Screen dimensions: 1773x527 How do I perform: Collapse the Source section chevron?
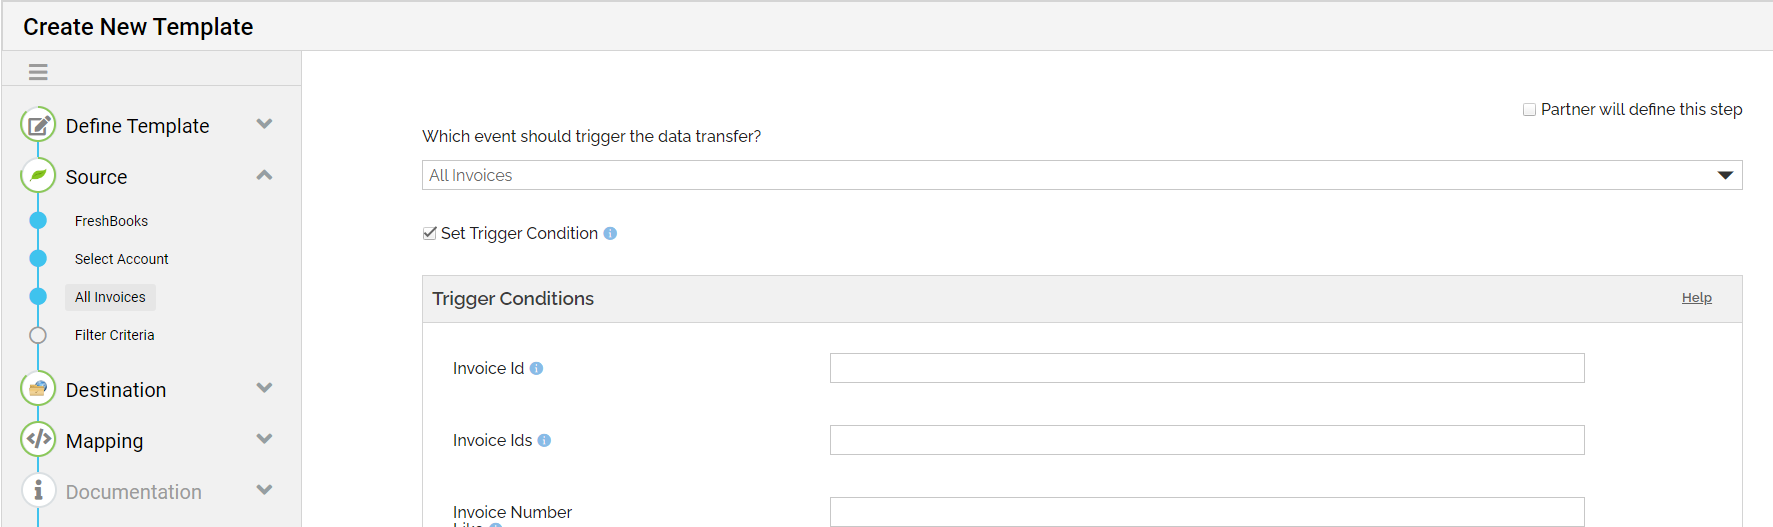click(264, 175)
